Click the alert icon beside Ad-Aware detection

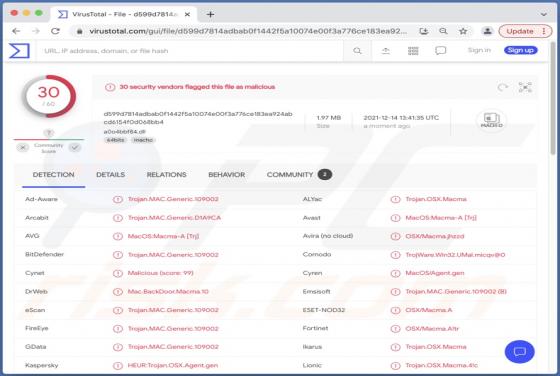(x=118, y=199)
